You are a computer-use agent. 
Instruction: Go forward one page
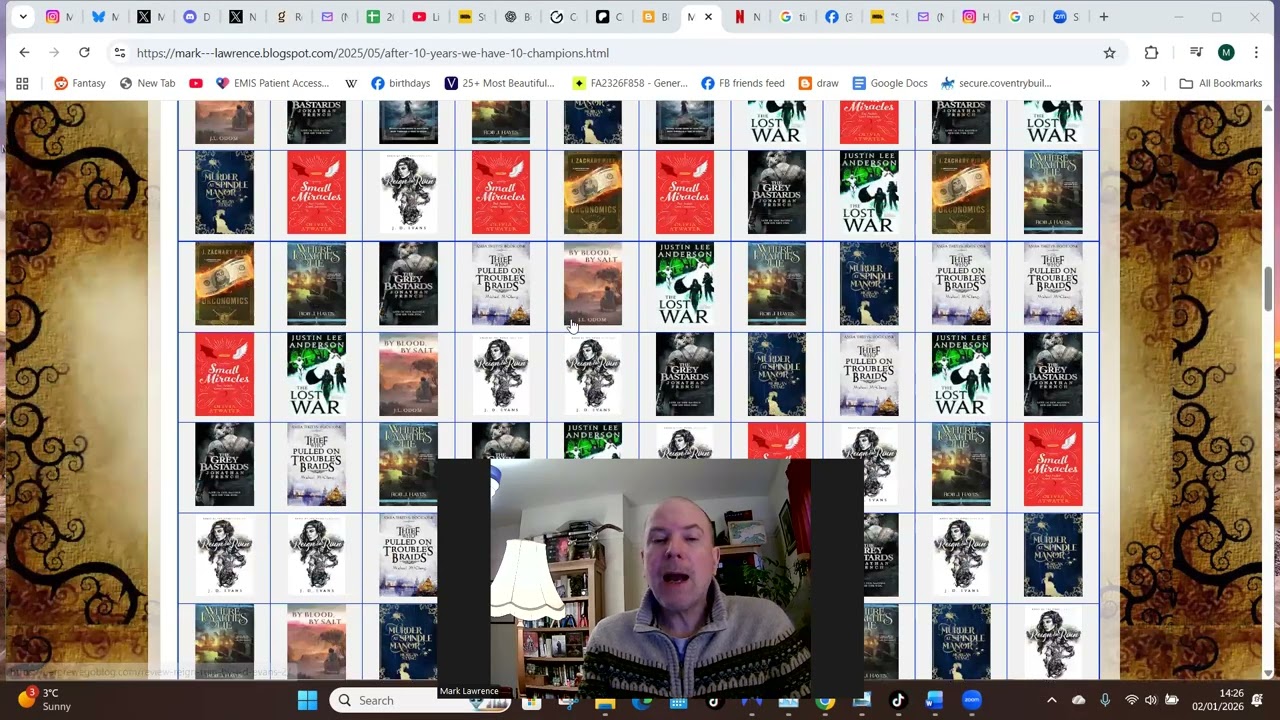click(54, 53)
